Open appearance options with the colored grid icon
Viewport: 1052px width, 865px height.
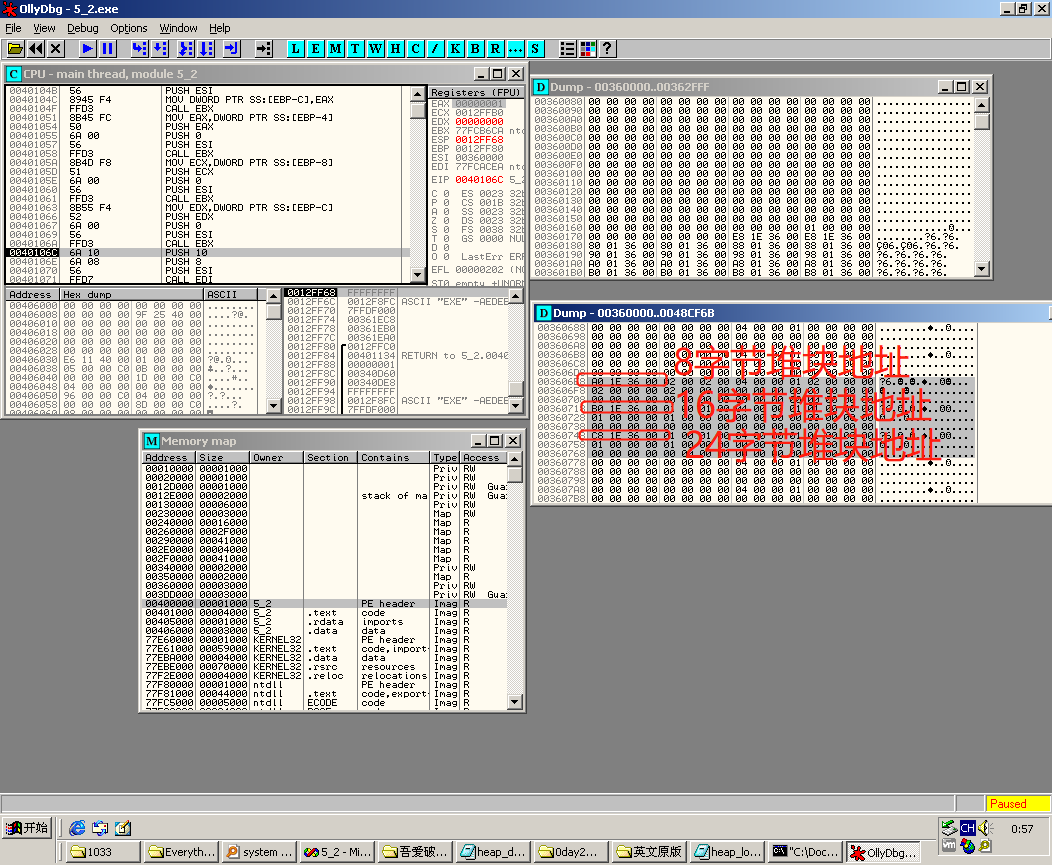pos(587,48)
